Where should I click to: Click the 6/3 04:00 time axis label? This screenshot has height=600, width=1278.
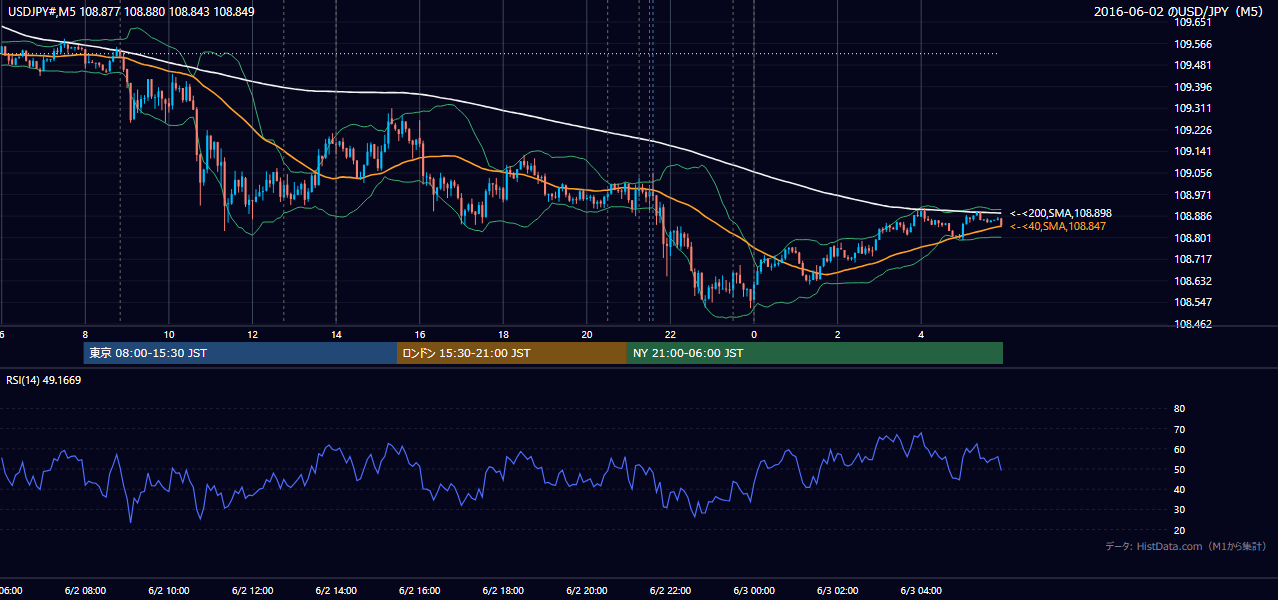click(x=921, y=590)
